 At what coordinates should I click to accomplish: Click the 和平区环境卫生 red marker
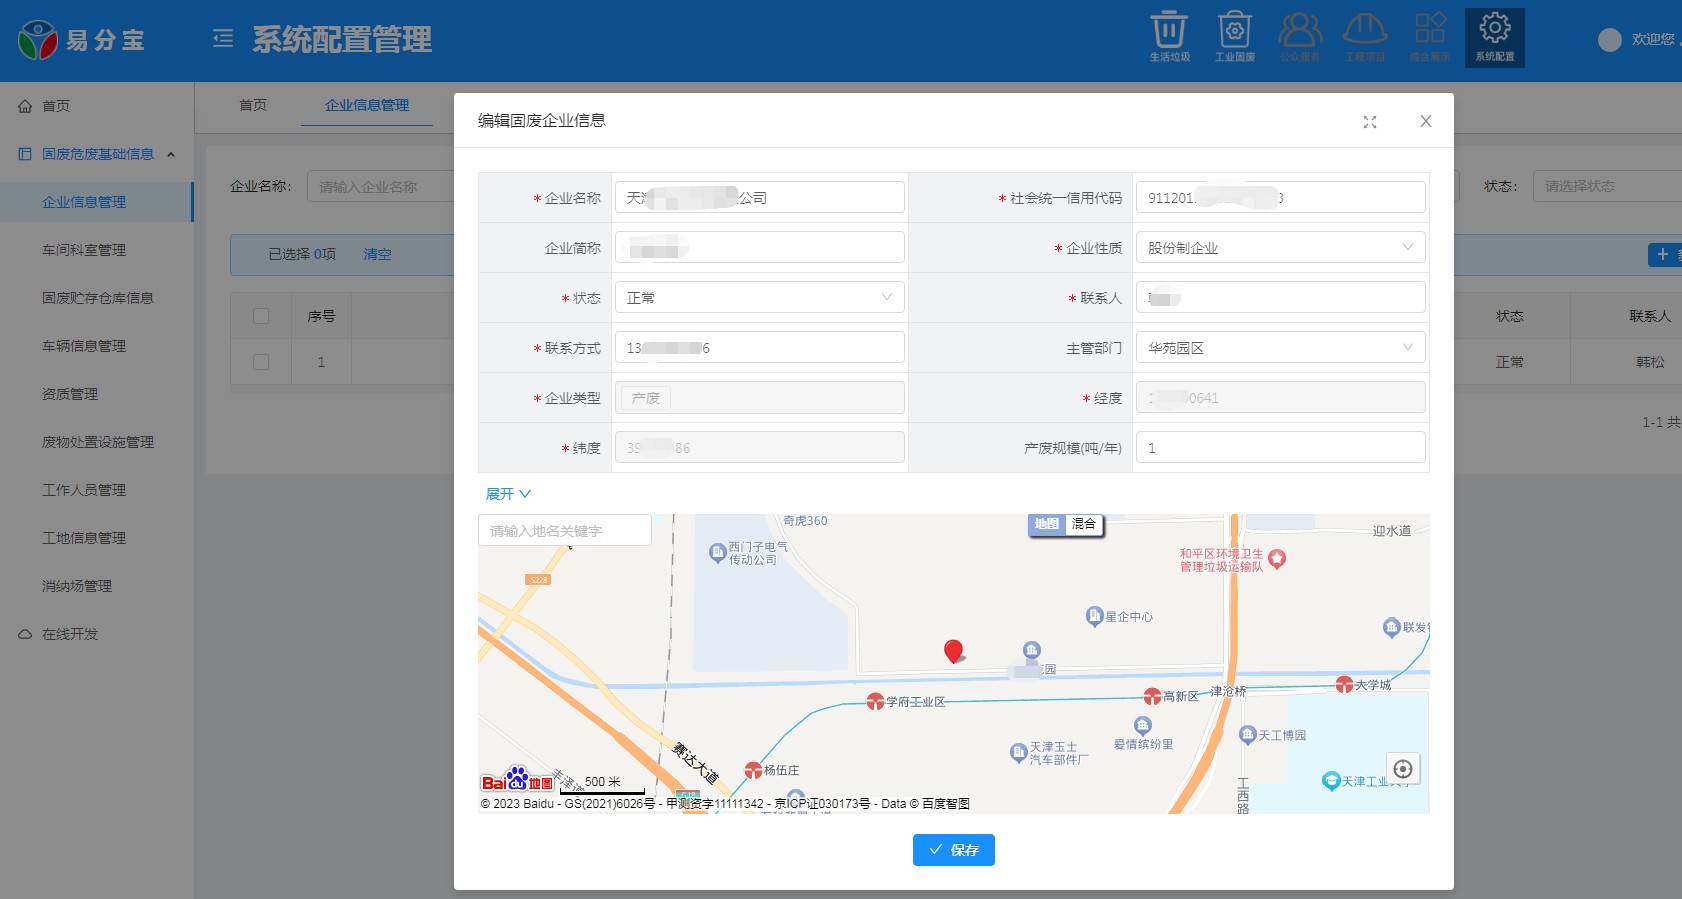click(x=1277, y=559)
